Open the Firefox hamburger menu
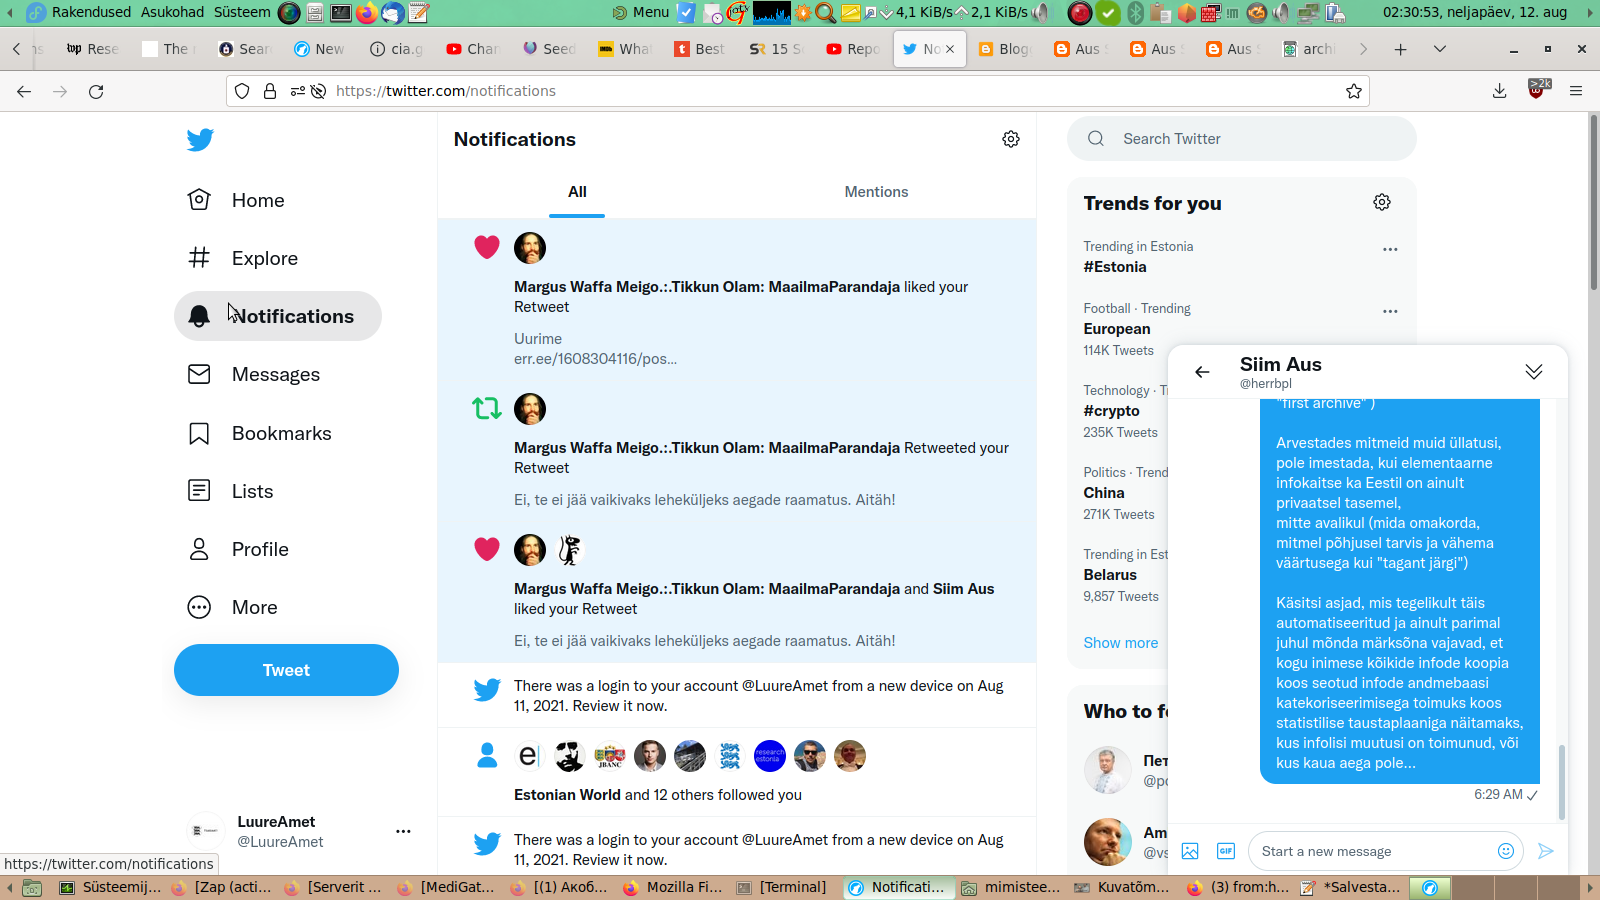Image resolution: width=1600 pixels, height=900 pixels. (1576, 91)
